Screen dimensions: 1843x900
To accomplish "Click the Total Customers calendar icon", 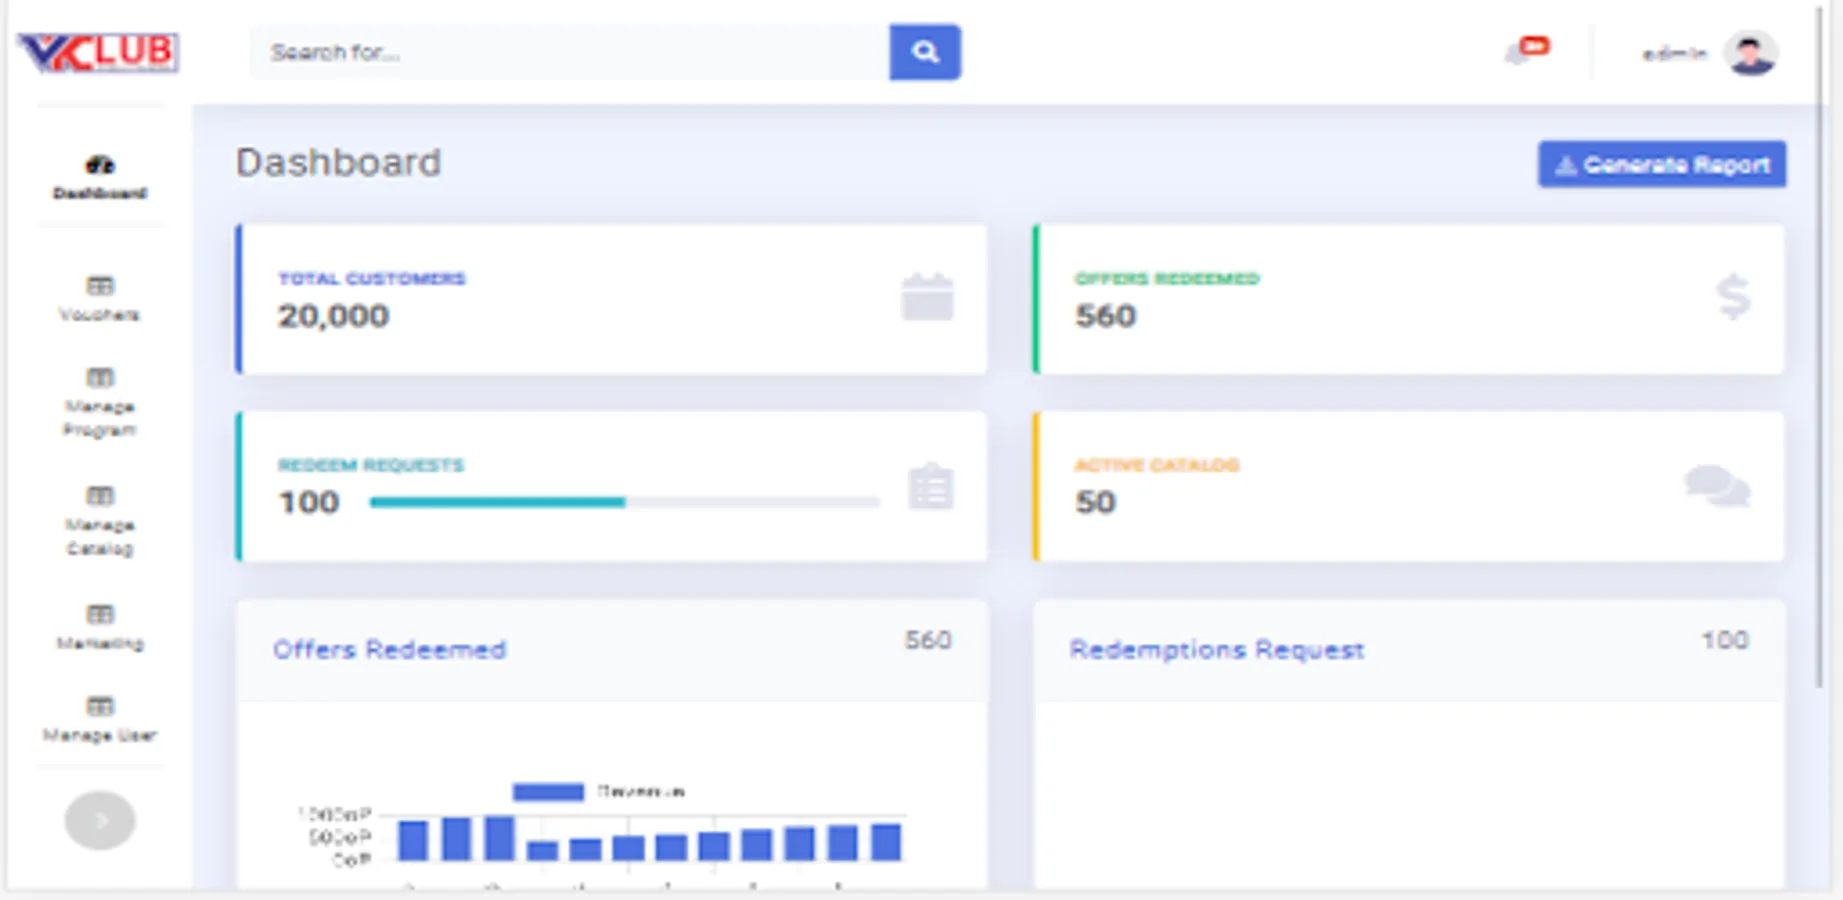I will pos(927,298).
